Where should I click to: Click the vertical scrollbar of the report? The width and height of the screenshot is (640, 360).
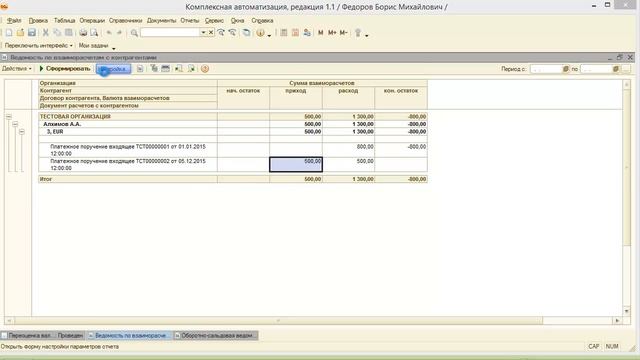click(627, 198)
